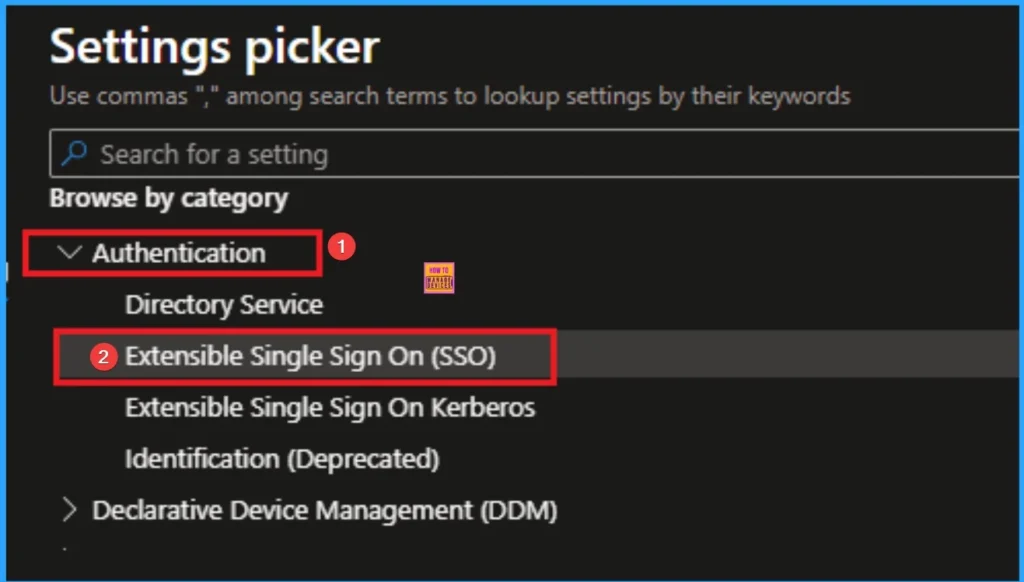Screen dimensions: 1024x582
Task: Select the Directory Service category
Action: 223,304
